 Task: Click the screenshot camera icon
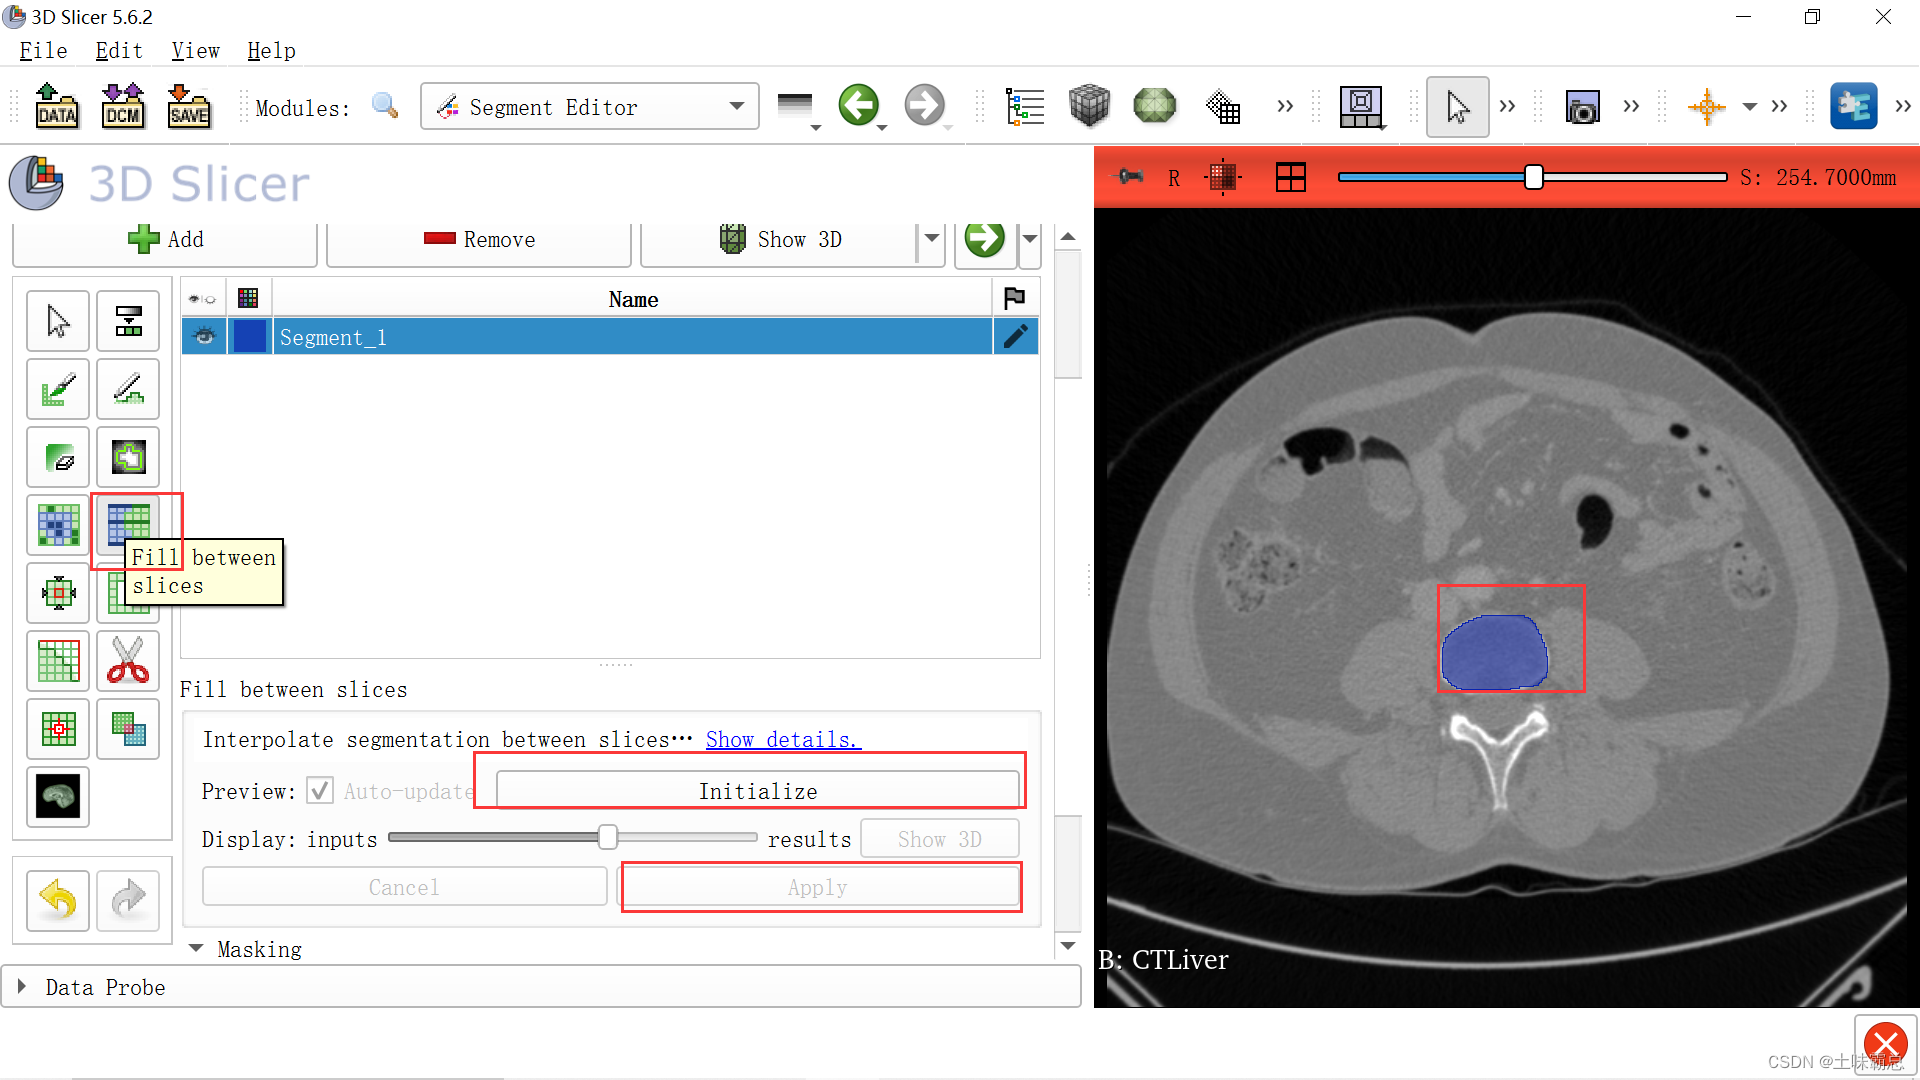1582,107
